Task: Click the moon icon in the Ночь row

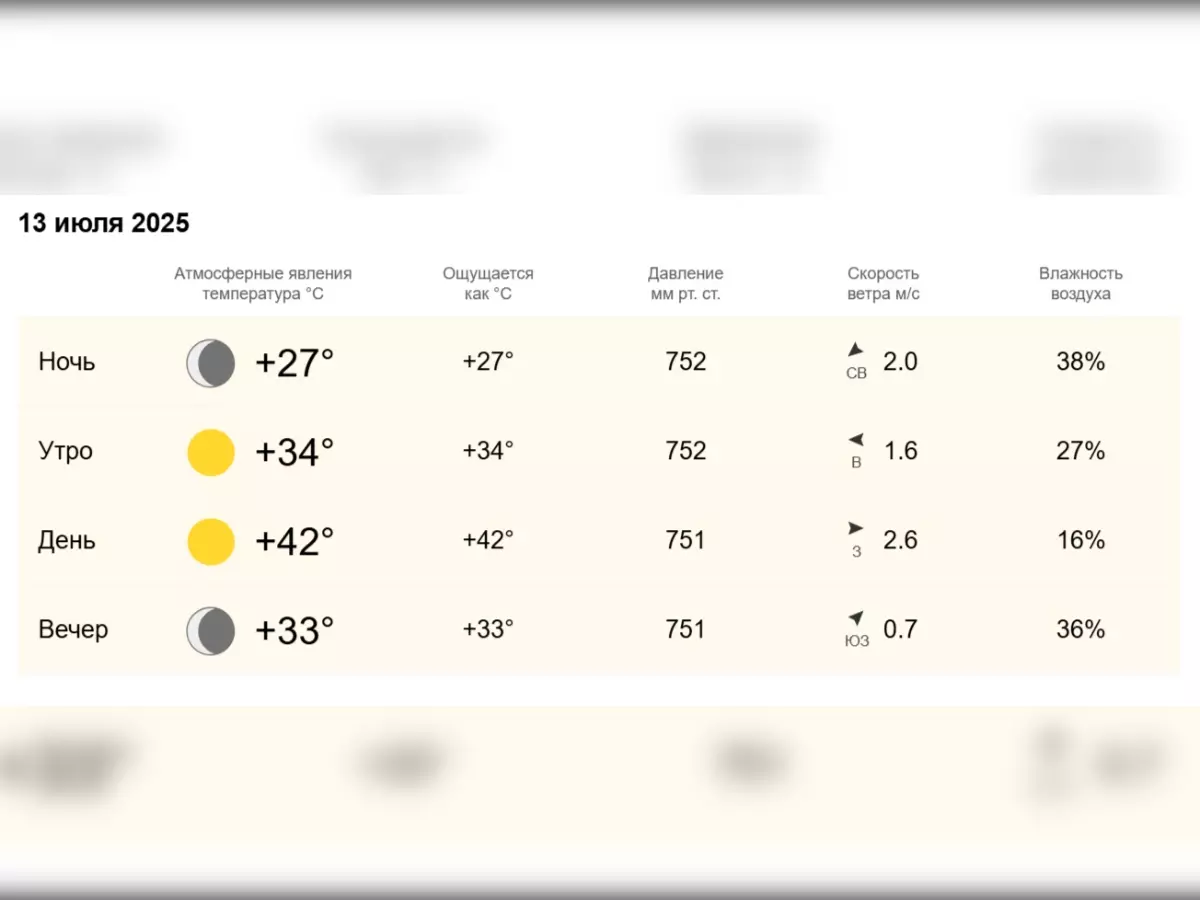Action: coord(211,363)
